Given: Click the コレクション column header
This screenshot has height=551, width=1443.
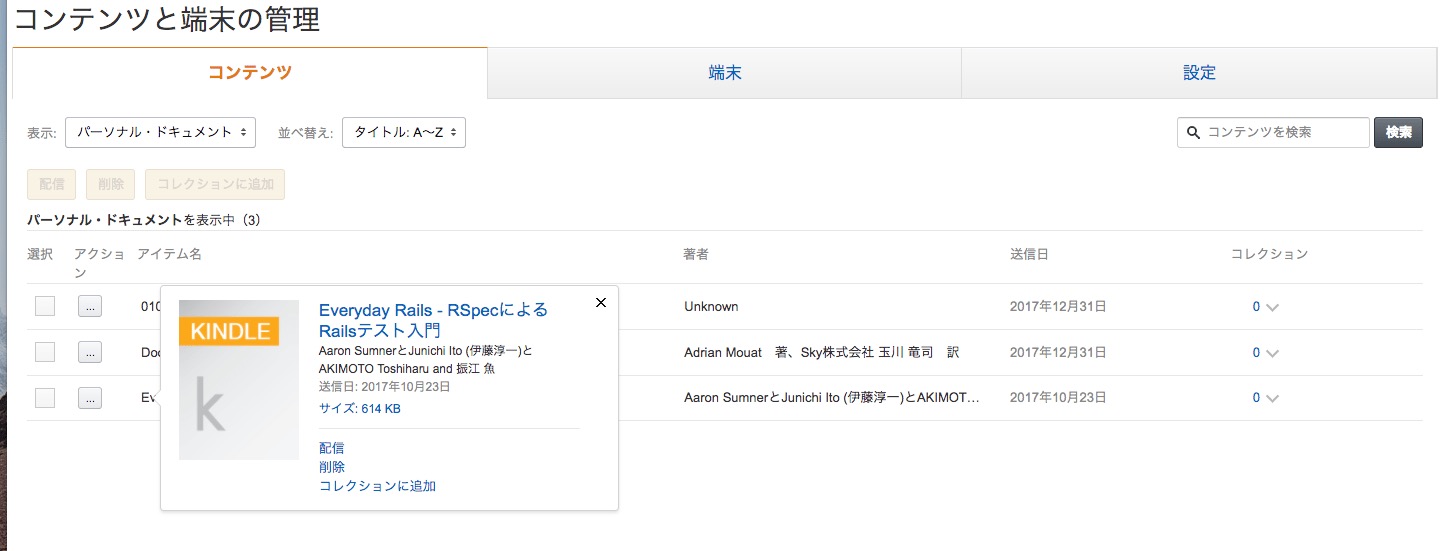Looking at the screenshot, I should (1269, 254).
